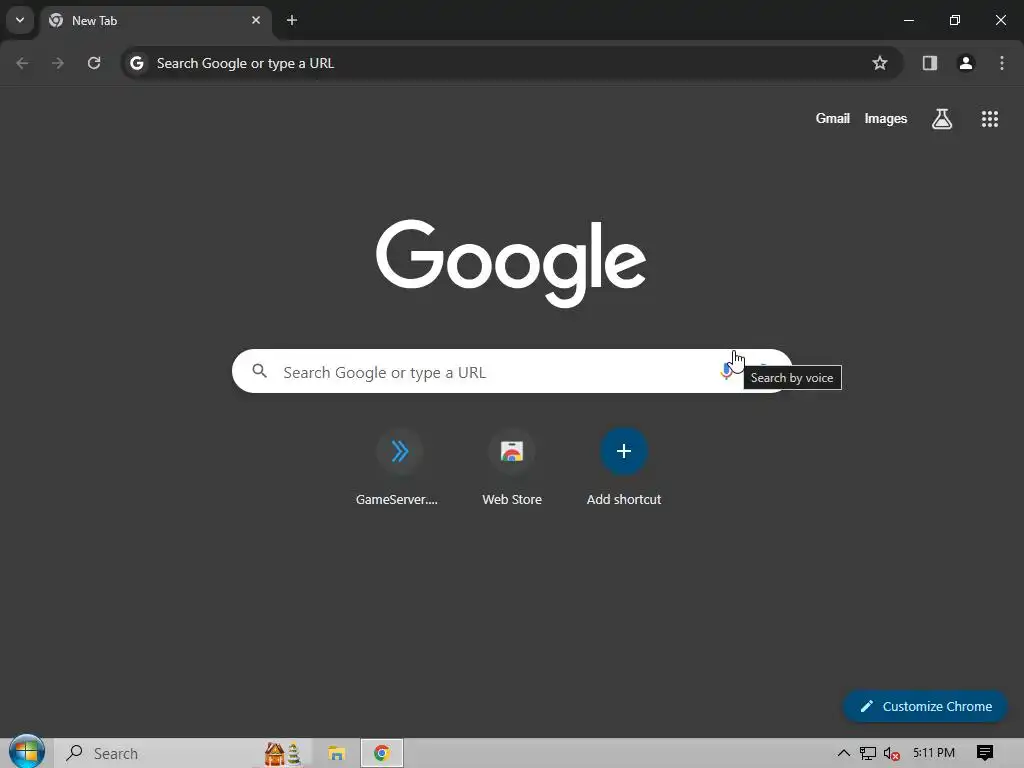Image resolution: width=1024 pixels, height=768 pixels.
Task: Open a new tab with plus button
Action: click(x=292, y=20)
